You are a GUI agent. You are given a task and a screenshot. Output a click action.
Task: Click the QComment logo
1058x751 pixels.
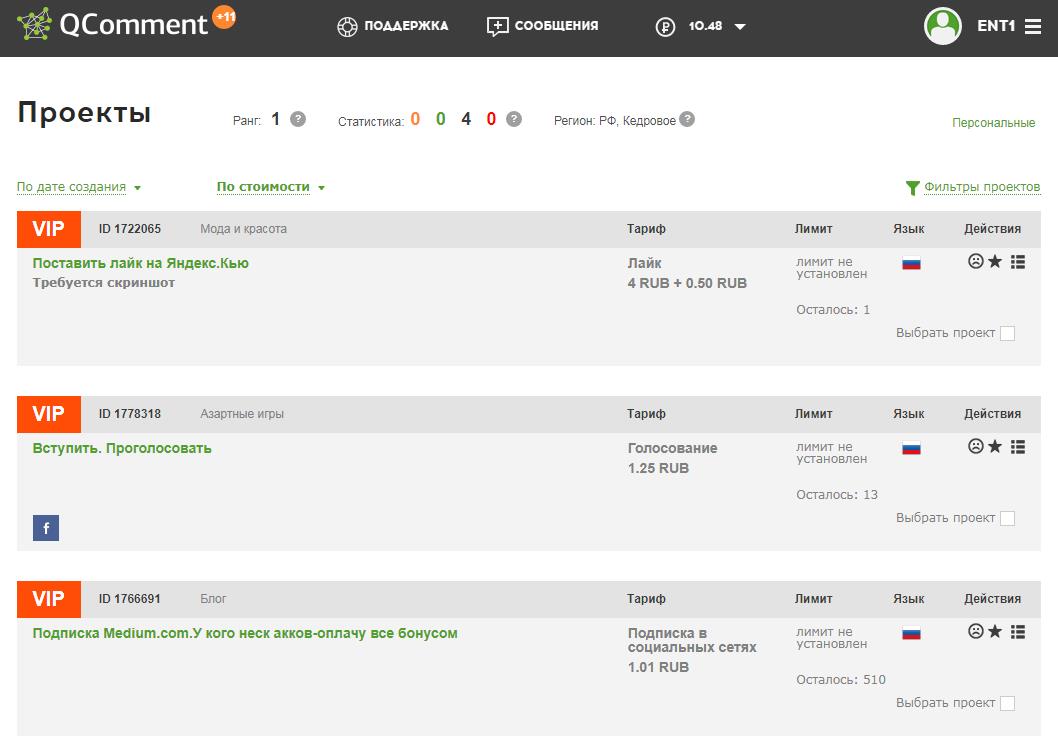click(112, 24)
